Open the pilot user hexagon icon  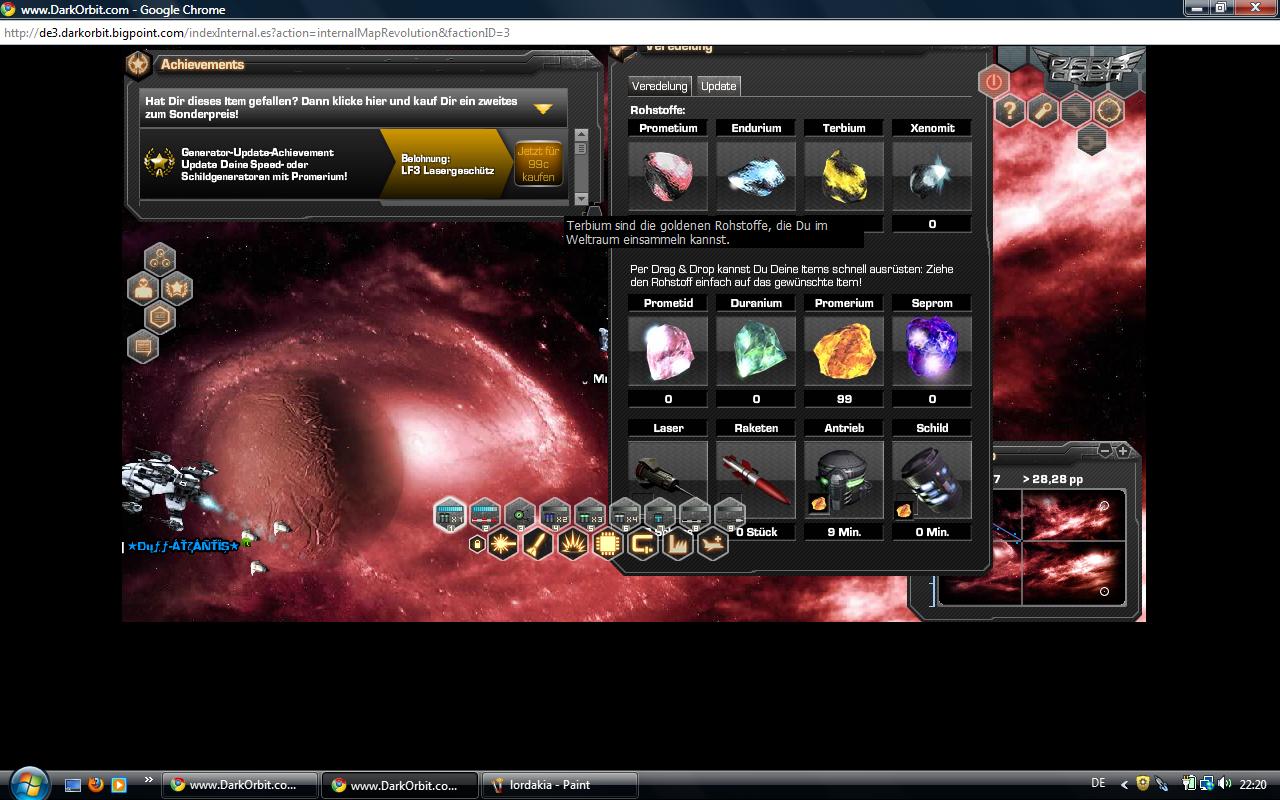pos(143,289)
